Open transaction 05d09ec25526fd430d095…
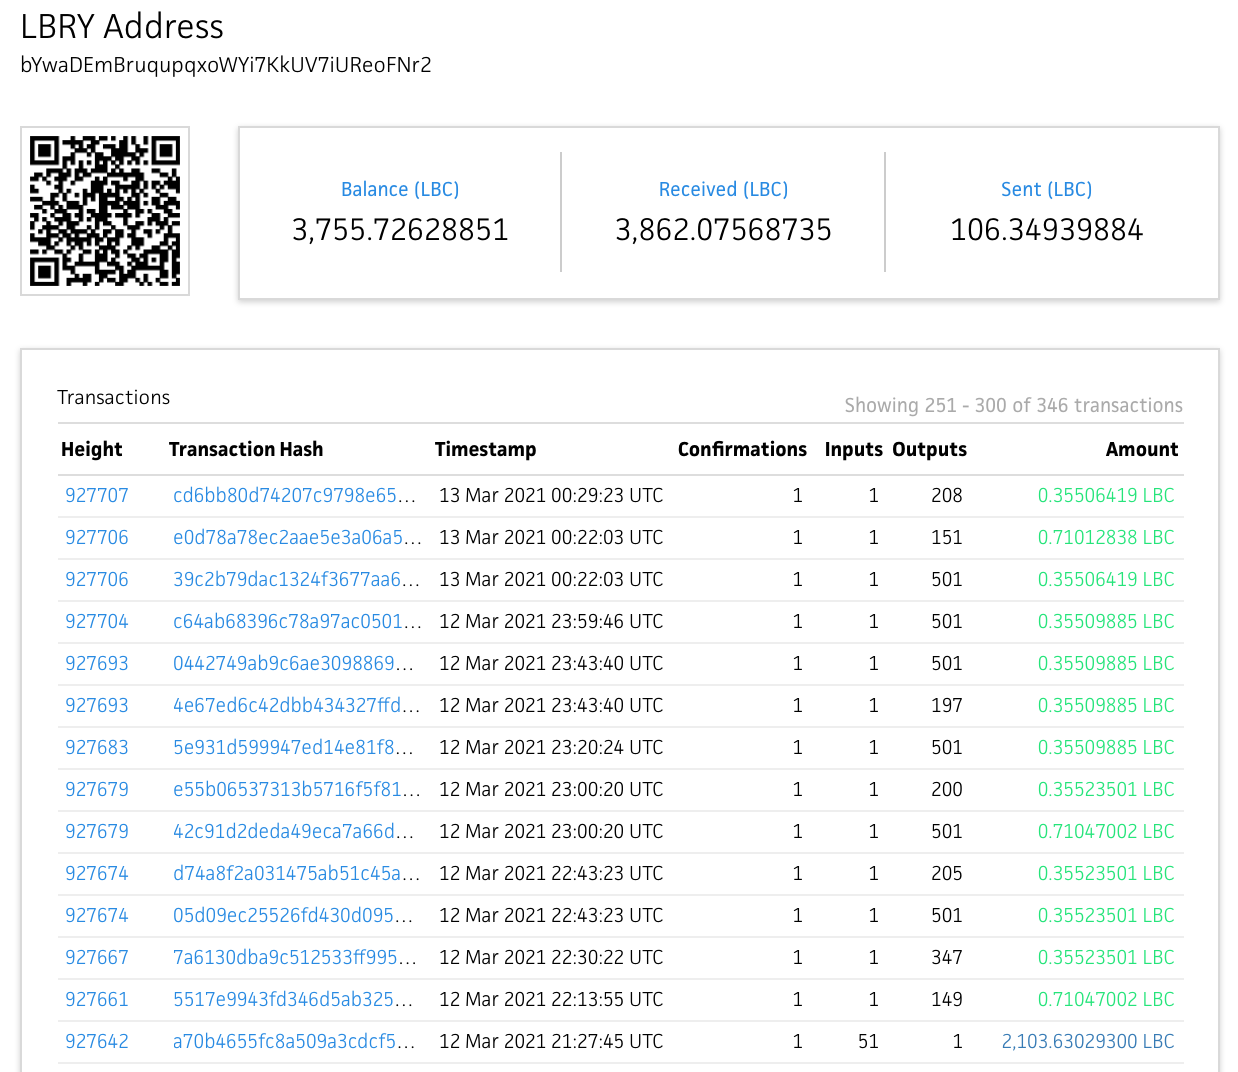 click(x=293, y=915)
